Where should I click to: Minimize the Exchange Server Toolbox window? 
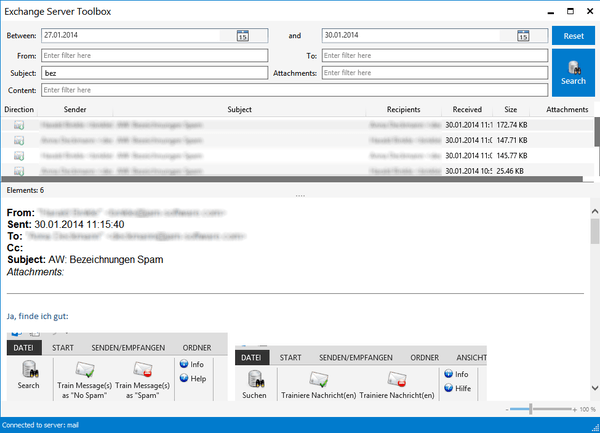point(551,12)
